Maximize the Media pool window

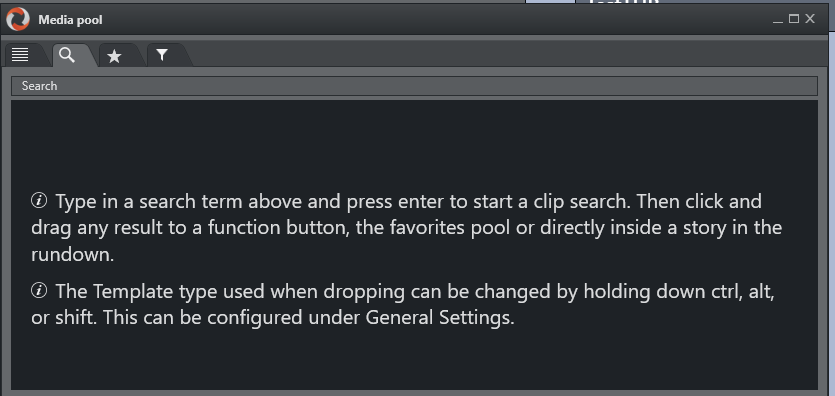pyautogui.click(x=793, y=19)
